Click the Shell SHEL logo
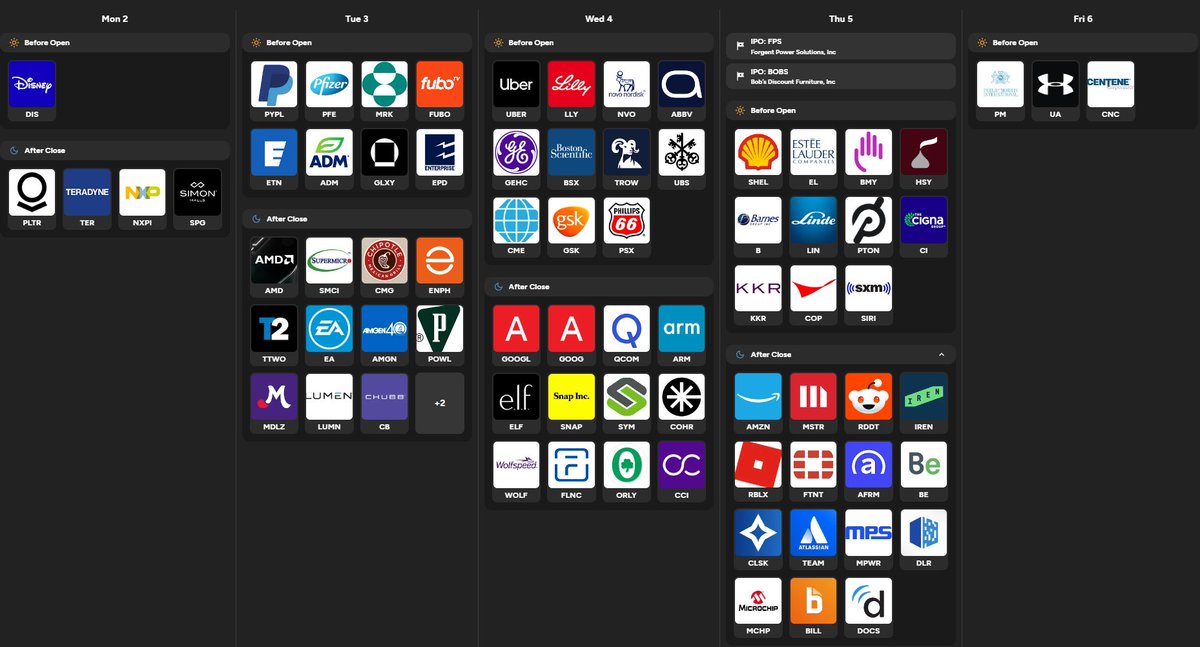Screen dimensions: 1200x647 point(758,152)
